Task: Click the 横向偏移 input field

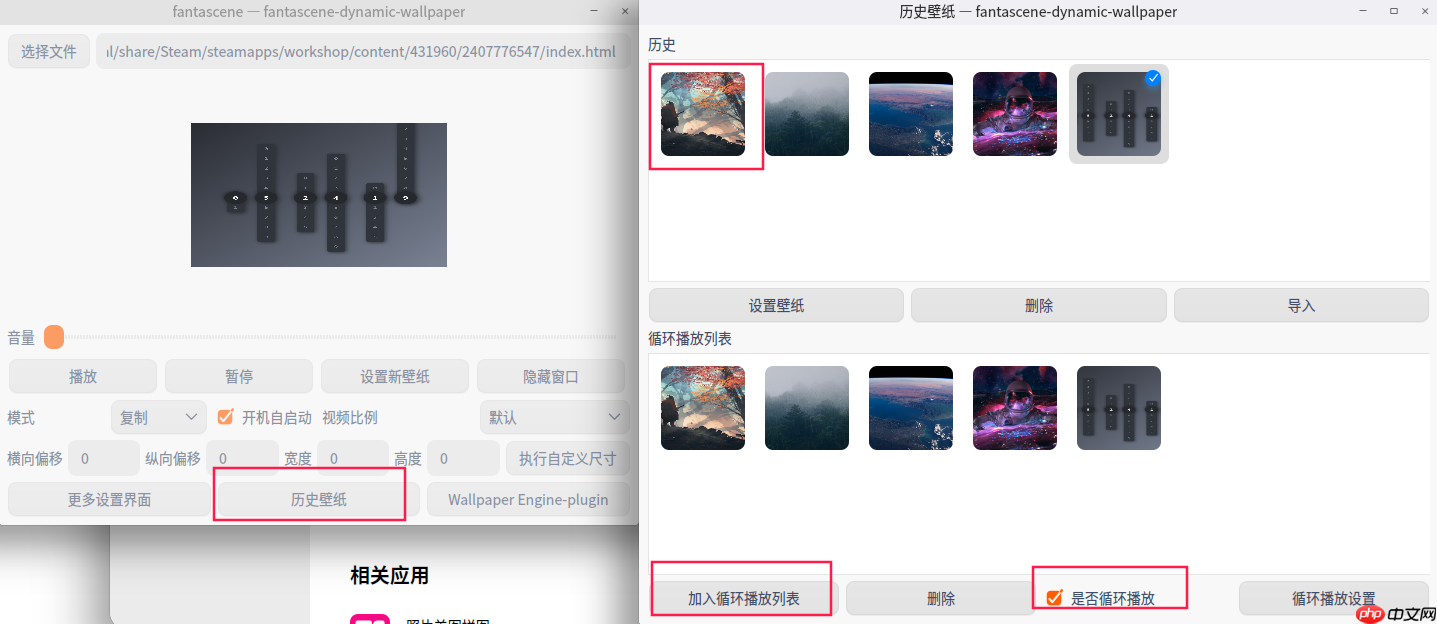Action: 104,458
